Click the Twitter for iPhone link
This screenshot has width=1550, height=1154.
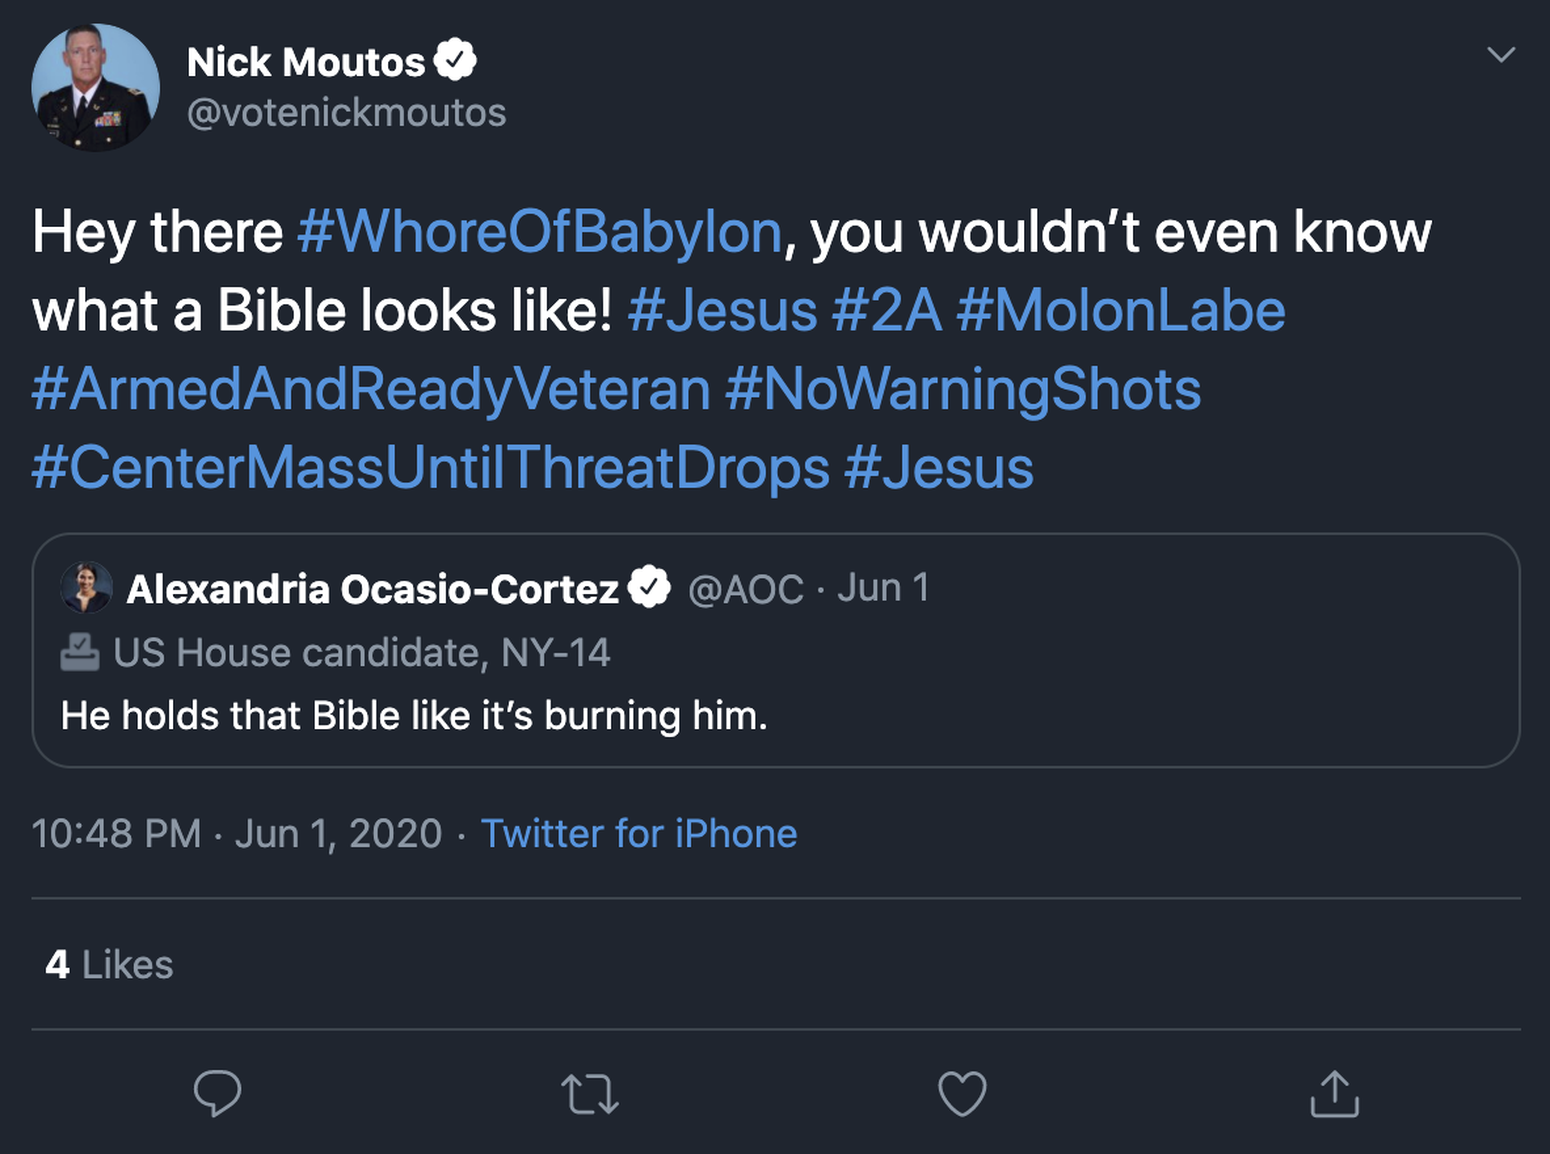(638, 833)
